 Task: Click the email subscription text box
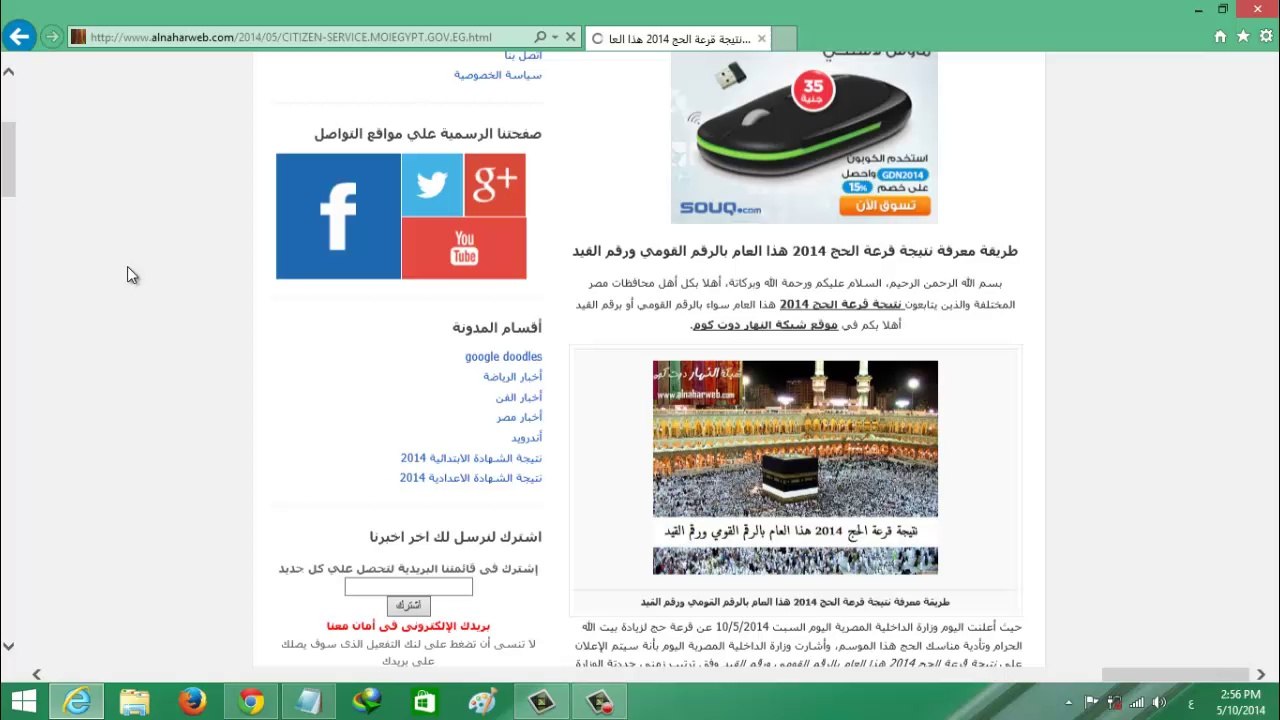pos(408,587)
